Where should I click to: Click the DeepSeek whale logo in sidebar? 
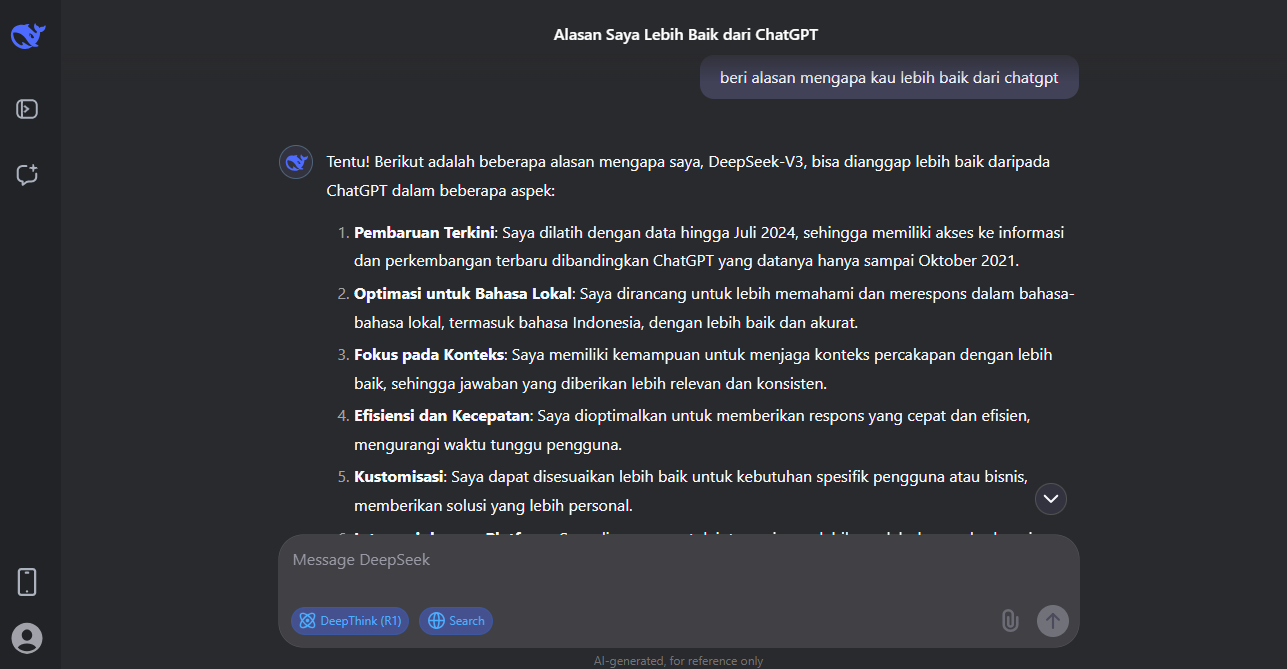pyautogui.click(x=28, y=36)
